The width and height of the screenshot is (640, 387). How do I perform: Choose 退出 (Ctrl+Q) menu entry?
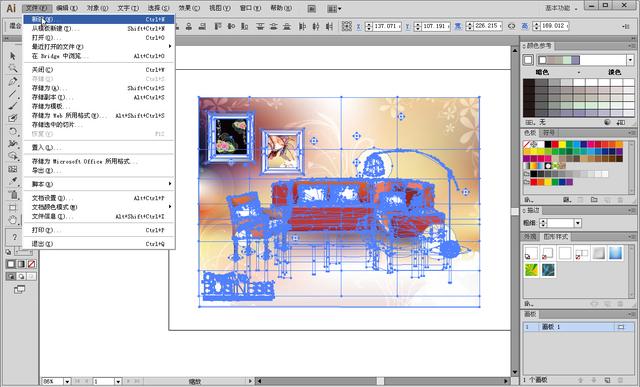click(99, 244)
